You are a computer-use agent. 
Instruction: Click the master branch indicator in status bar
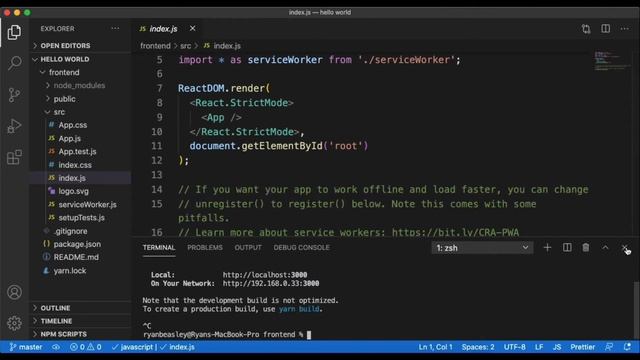26,347
